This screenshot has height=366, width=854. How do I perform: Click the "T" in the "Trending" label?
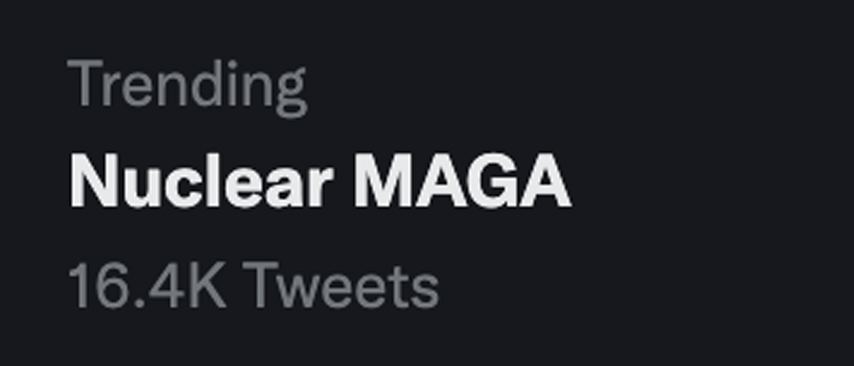[x=86, y=83]
